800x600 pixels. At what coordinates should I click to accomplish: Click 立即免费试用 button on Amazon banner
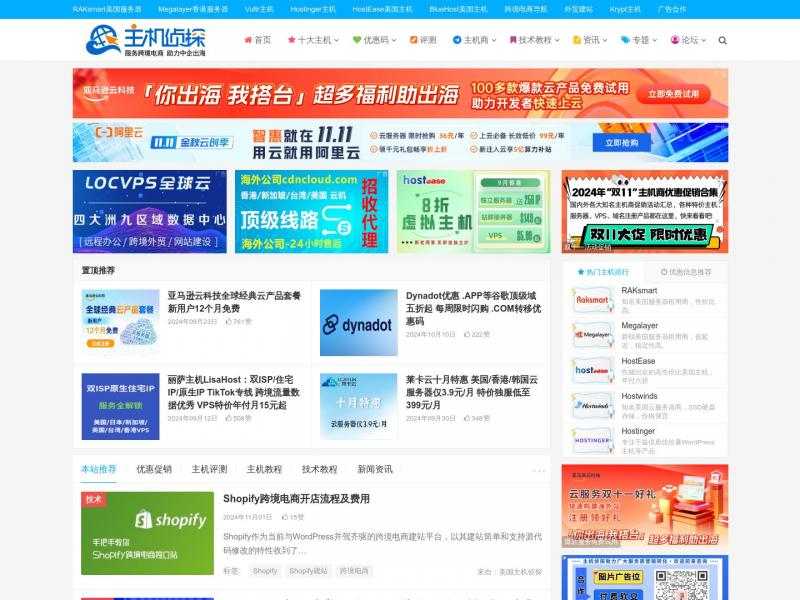[673, 94]
